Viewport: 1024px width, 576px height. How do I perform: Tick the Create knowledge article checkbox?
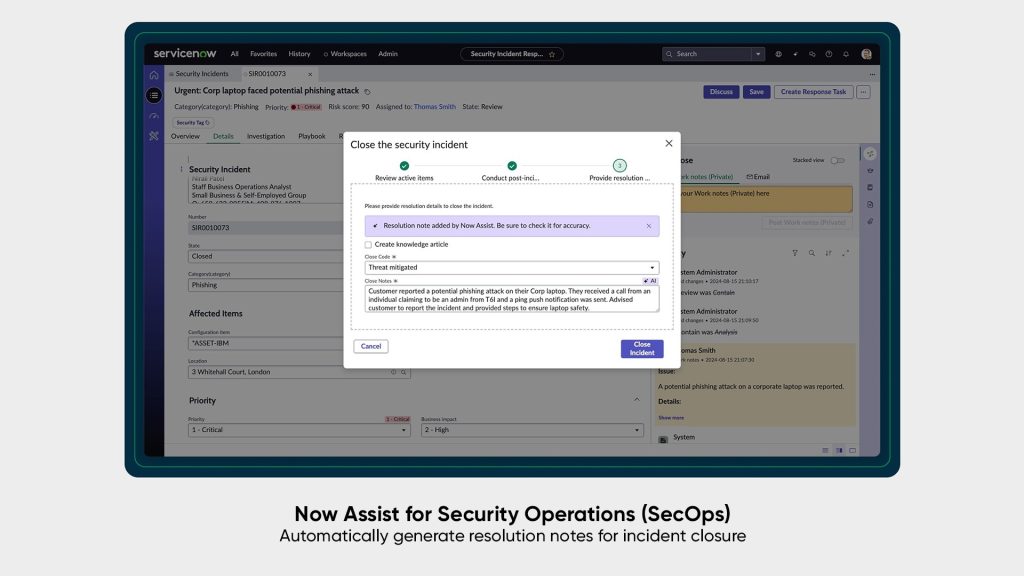[x=368, y=245]
